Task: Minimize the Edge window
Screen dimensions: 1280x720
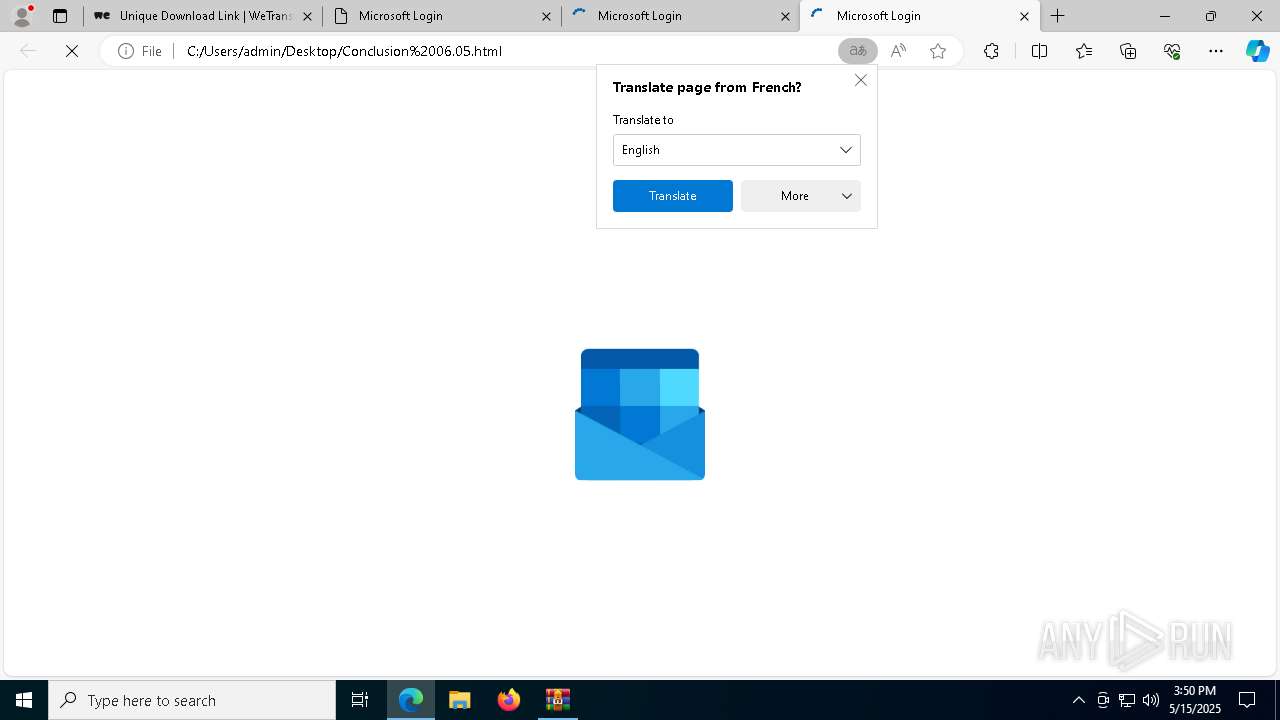Action: pyautogui.click(x=1165, y=16)
